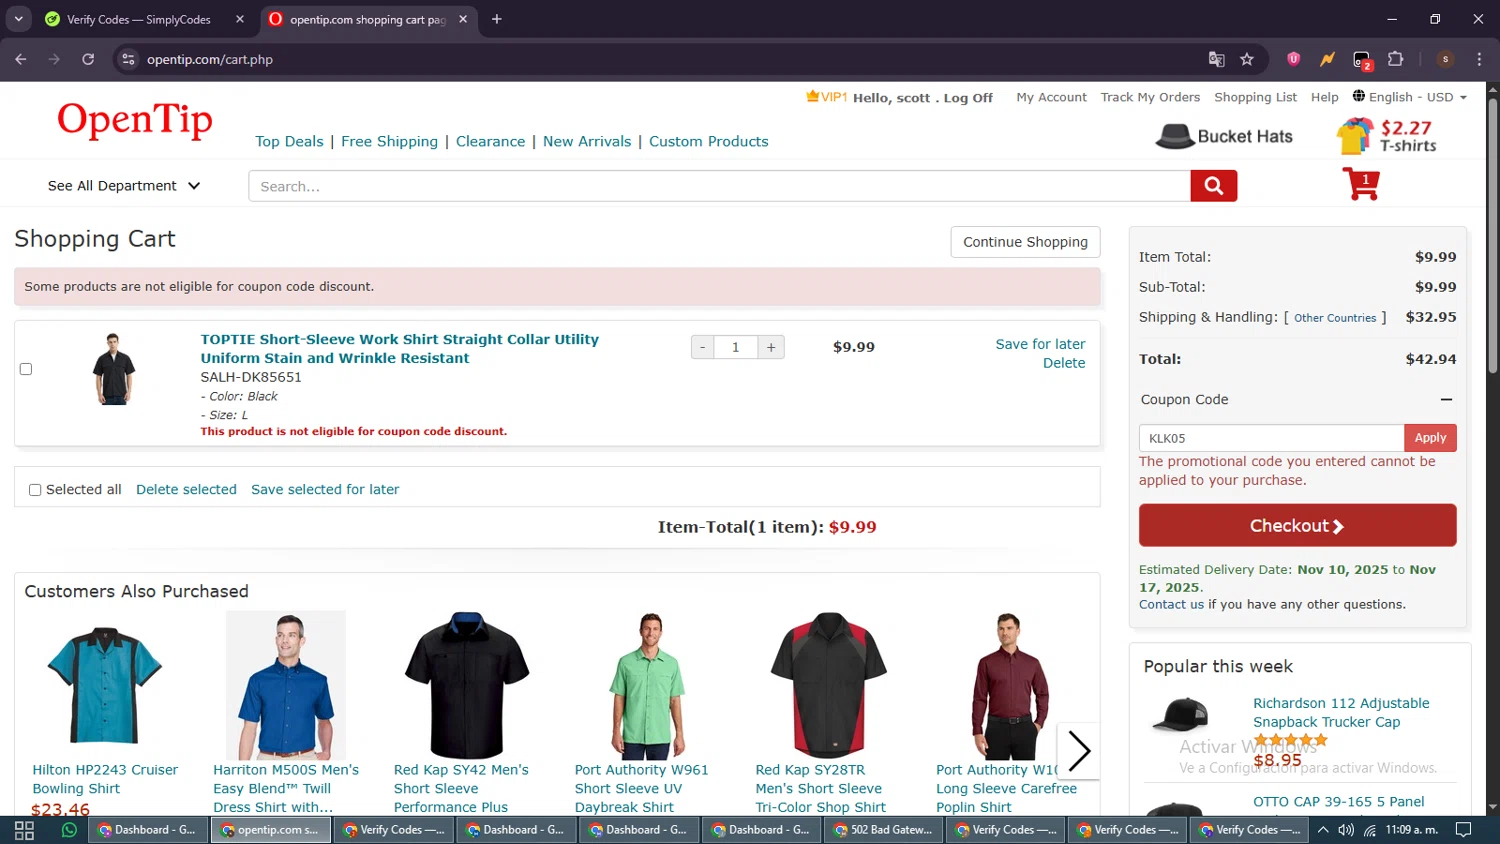The width and height of the screenshot is (1500, 844).
Task: Click the profile avatar in Chrome toolbar
Action: click(x=1445, y=59)
